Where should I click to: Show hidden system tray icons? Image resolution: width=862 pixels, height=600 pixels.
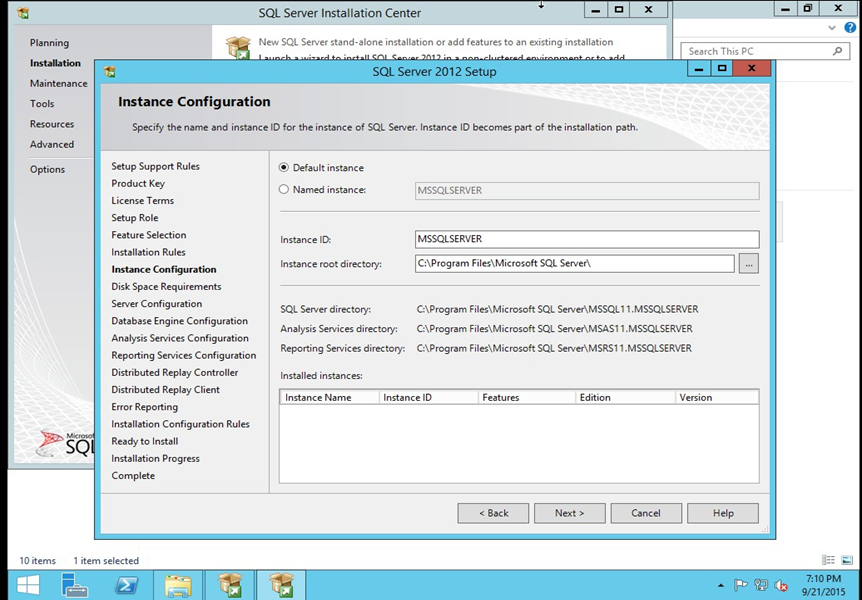[721, 585]
